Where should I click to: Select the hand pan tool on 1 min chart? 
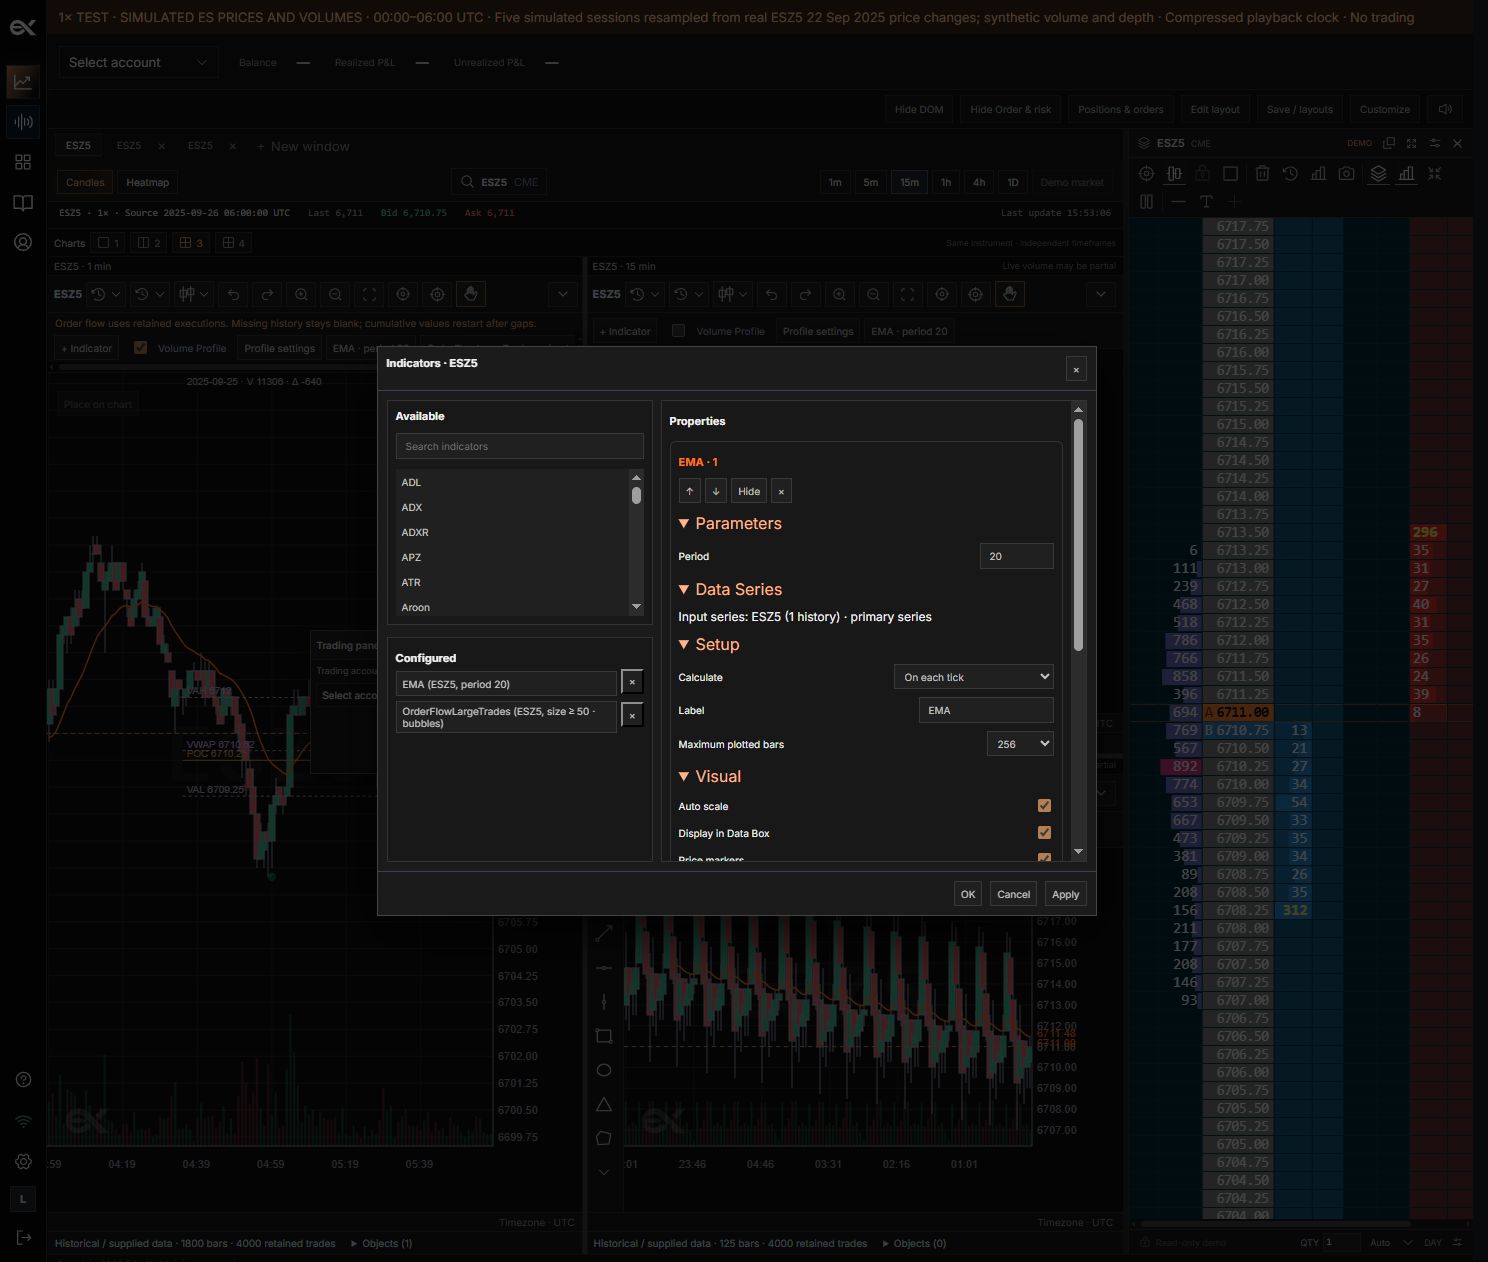pos(471,294)
